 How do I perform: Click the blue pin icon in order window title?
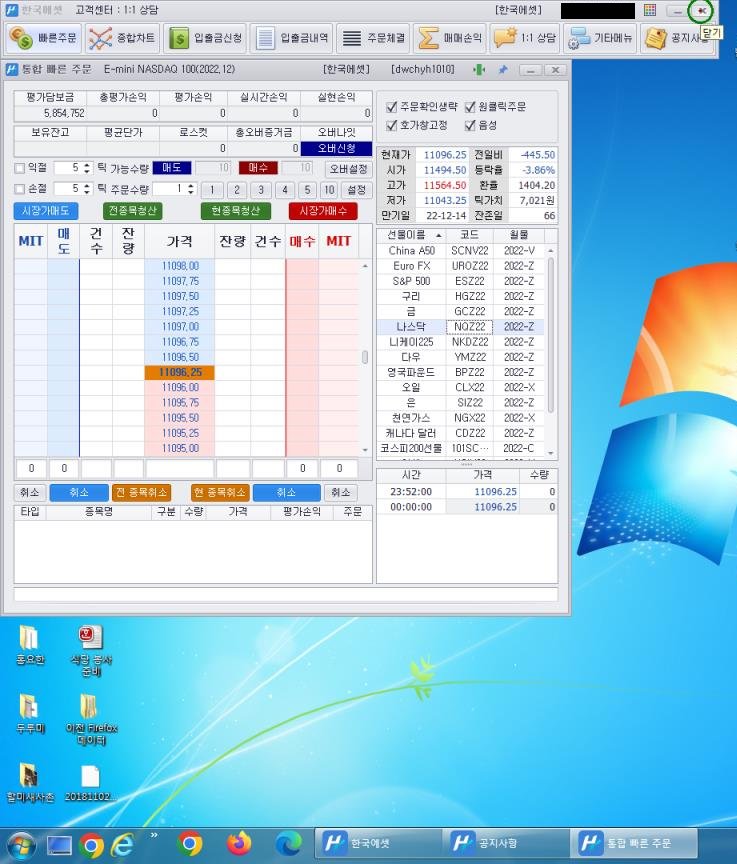(x=503, y=69)
